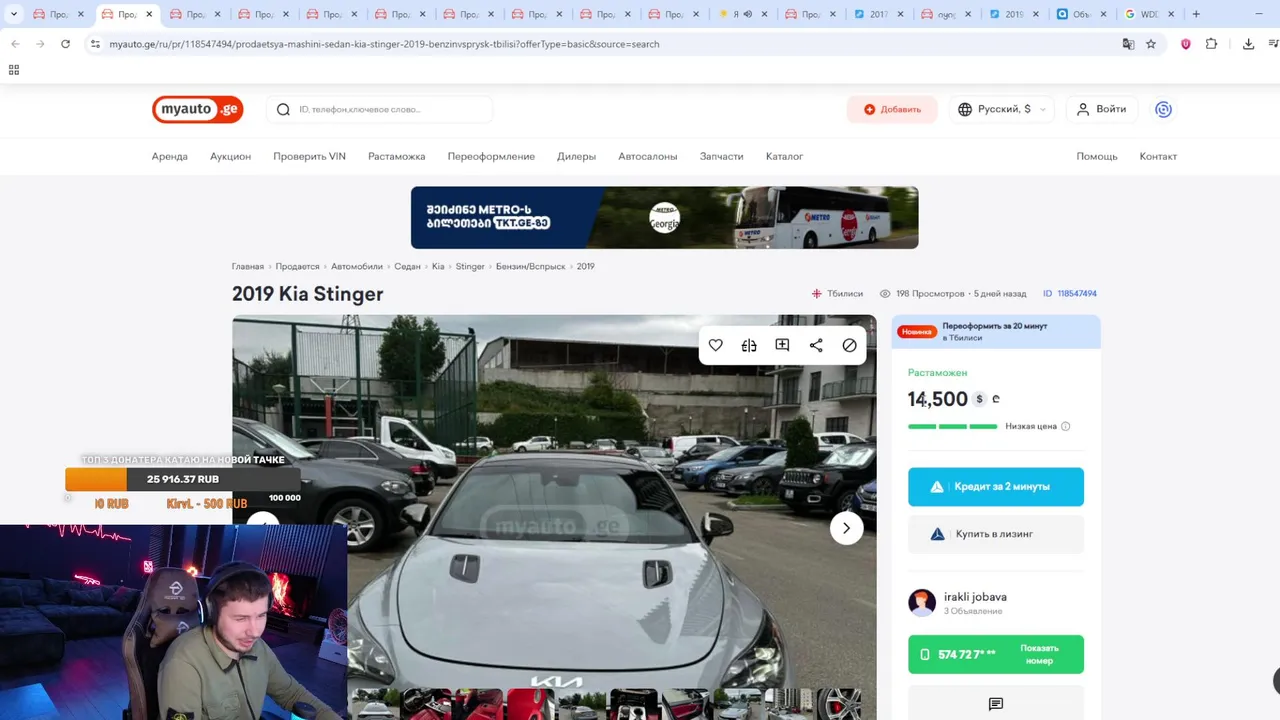The image size is (1280, 720).
Task: View site information icon in address bar
Action: point(95,44)
